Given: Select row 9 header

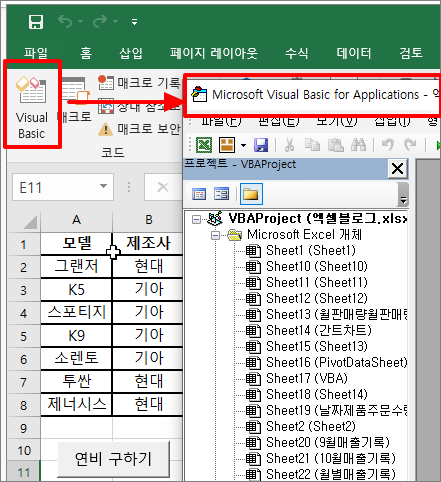Looking at the screenshot, I should pos(23,428).
